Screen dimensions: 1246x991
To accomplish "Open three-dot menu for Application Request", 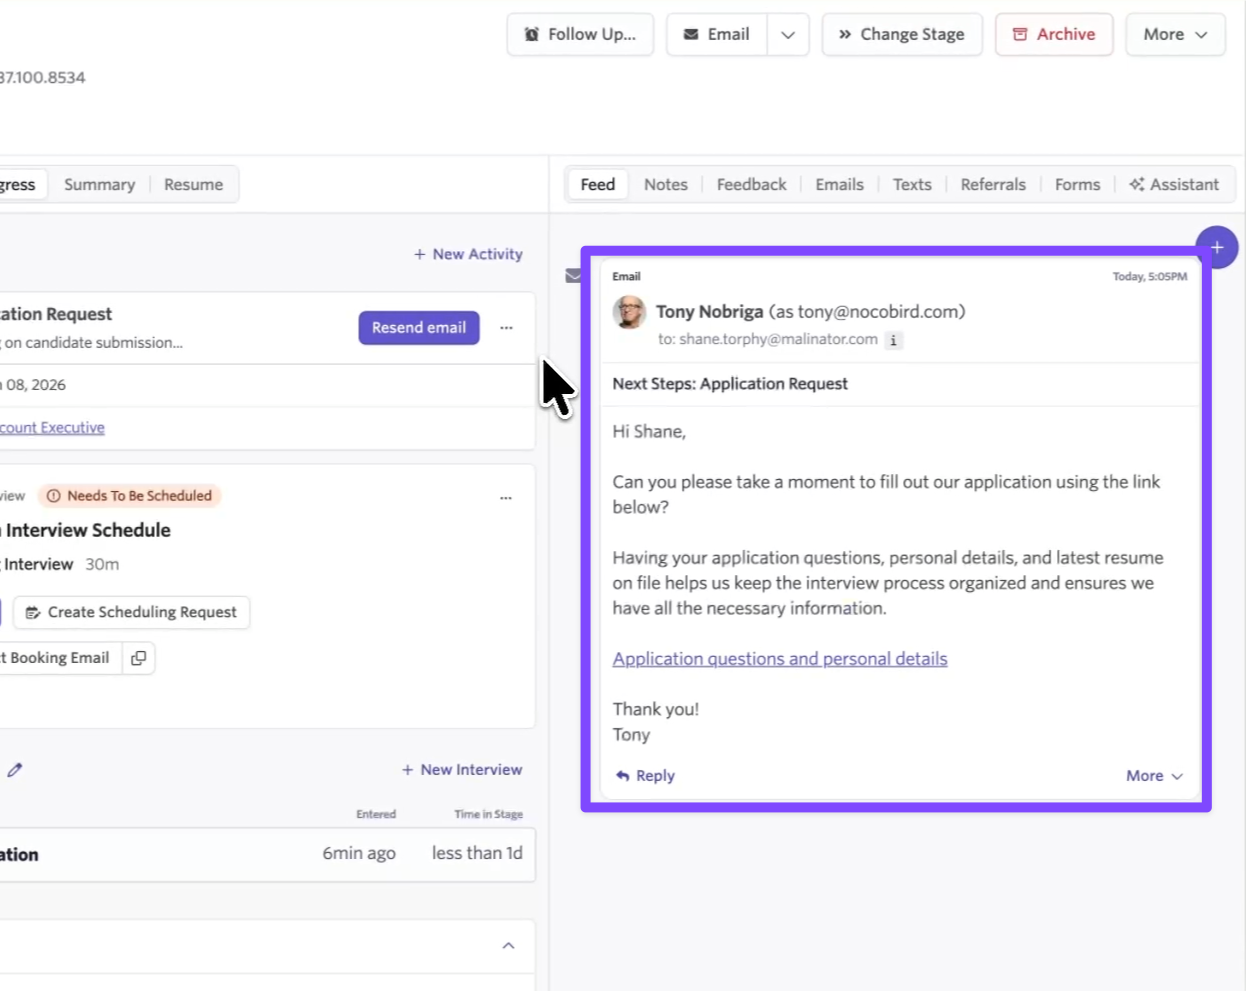I will [506, 328].
